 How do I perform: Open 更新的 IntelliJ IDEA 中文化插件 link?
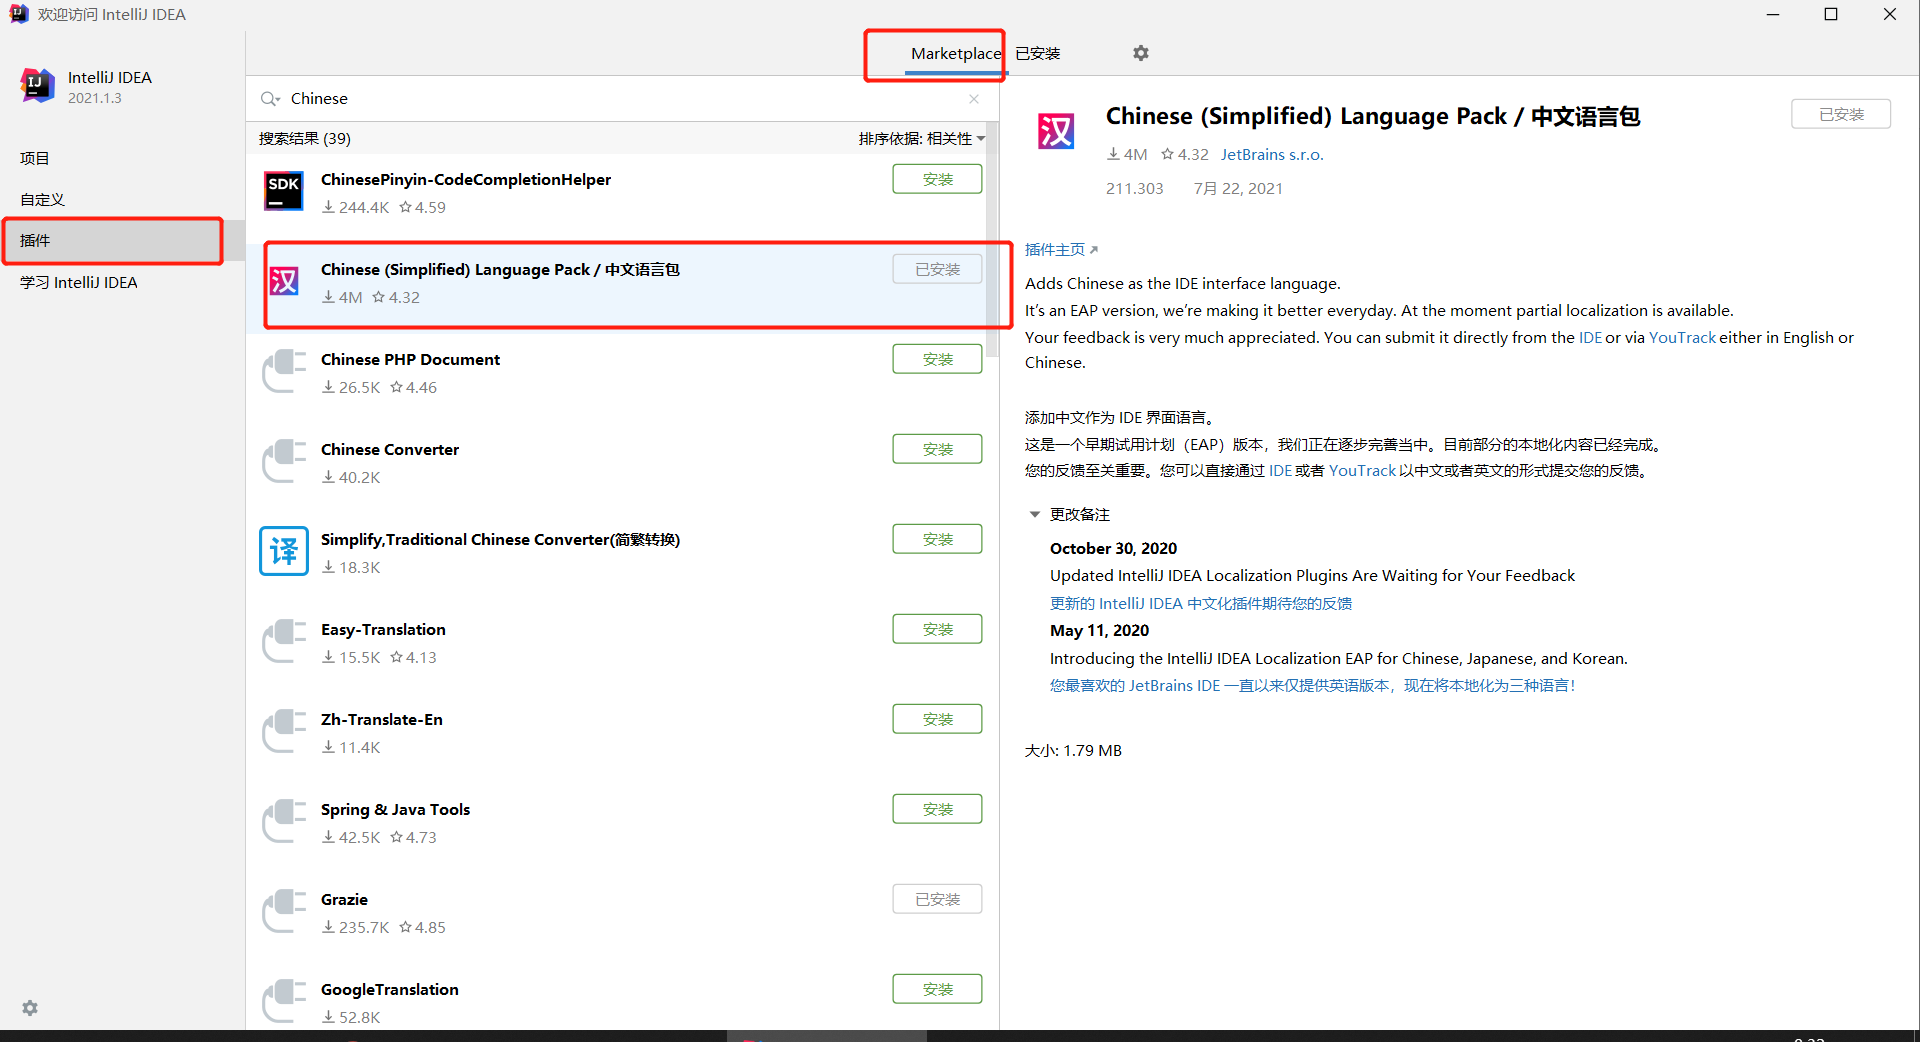[x=1201, y=604]
